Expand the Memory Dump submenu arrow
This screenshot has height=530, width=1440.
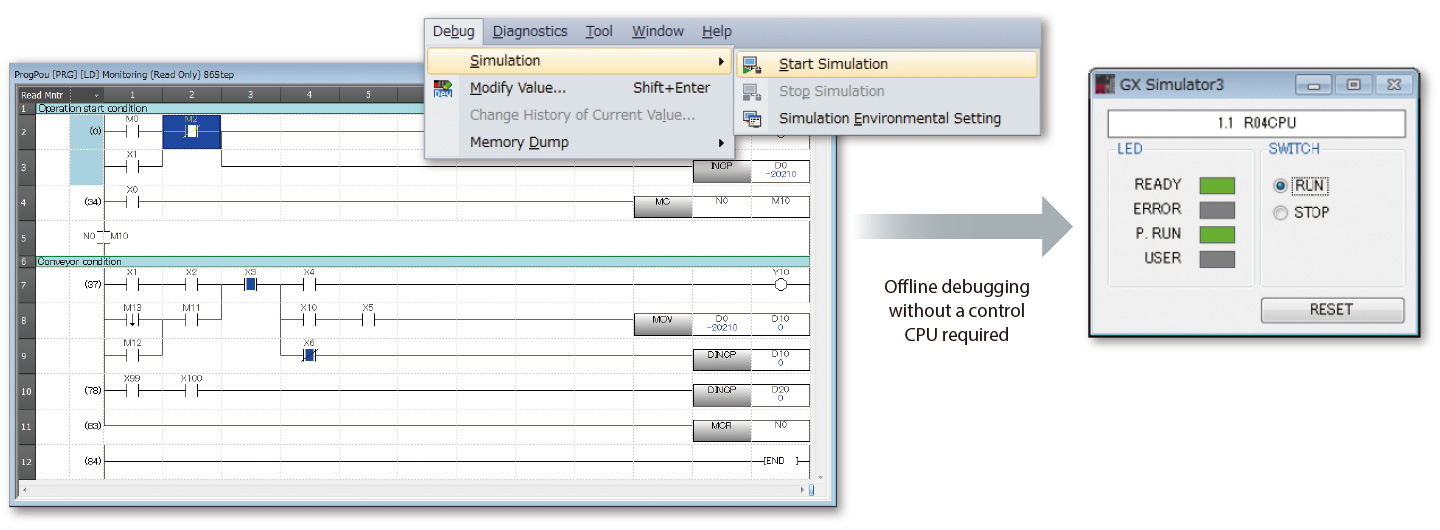tap(721, 143)
